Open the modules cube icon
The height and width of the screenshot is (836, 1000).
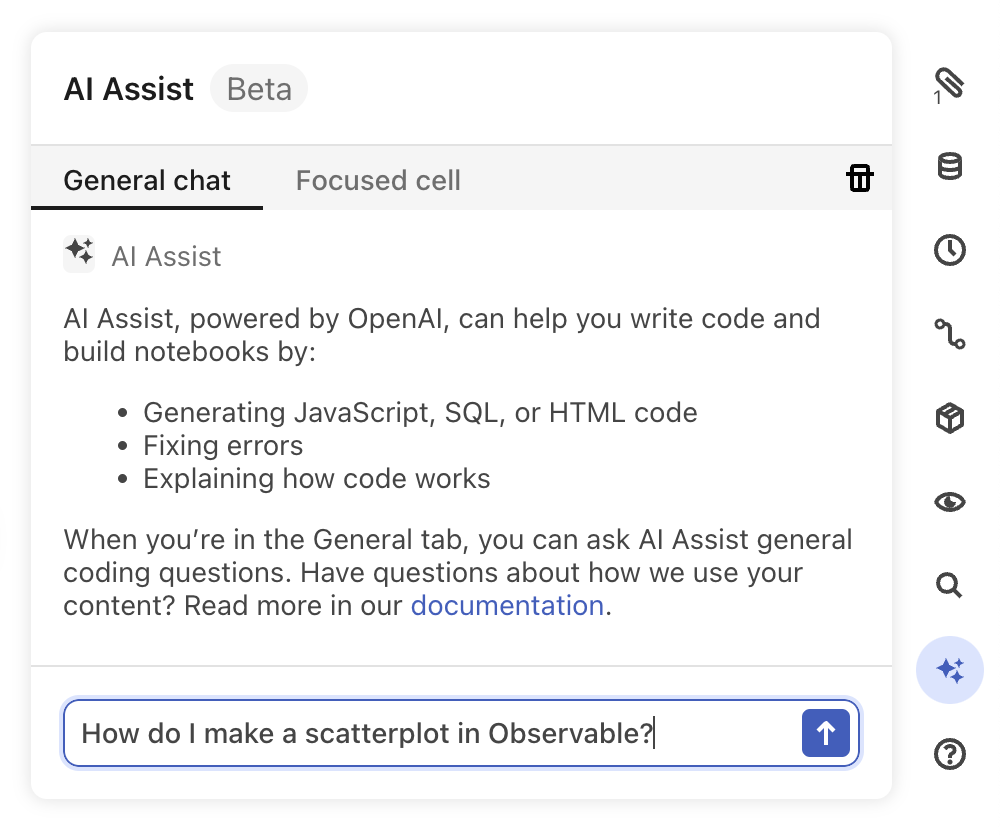pos(948,419)
